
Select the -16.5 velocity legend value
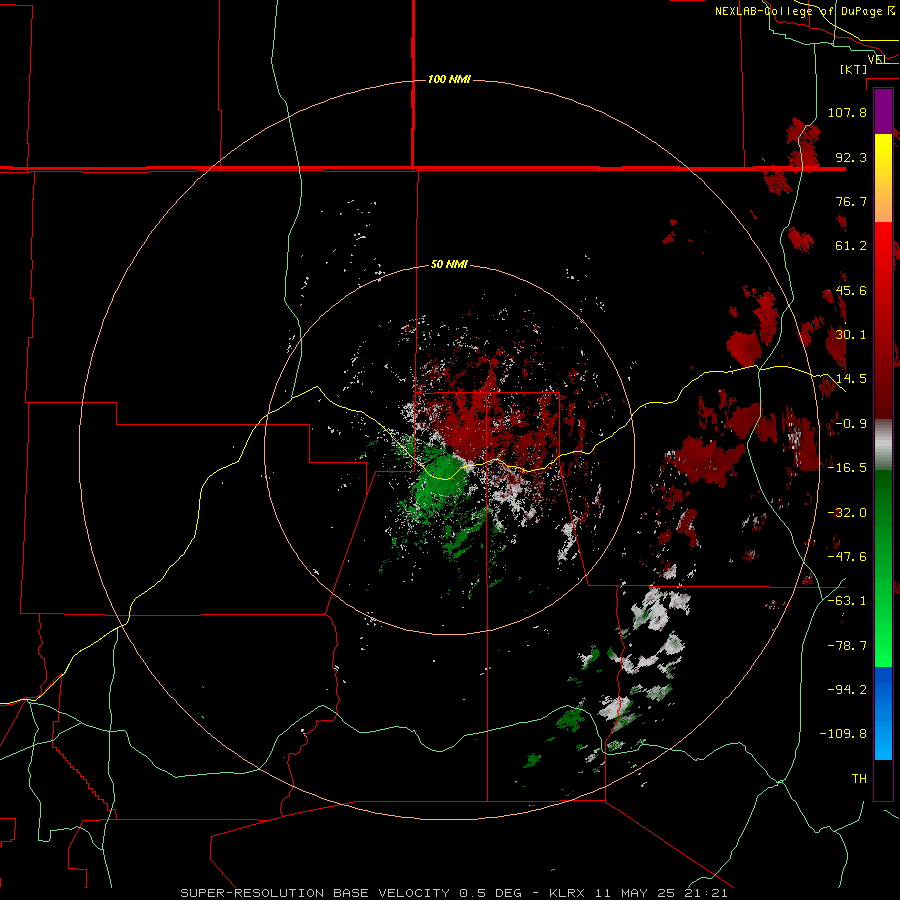847,468
